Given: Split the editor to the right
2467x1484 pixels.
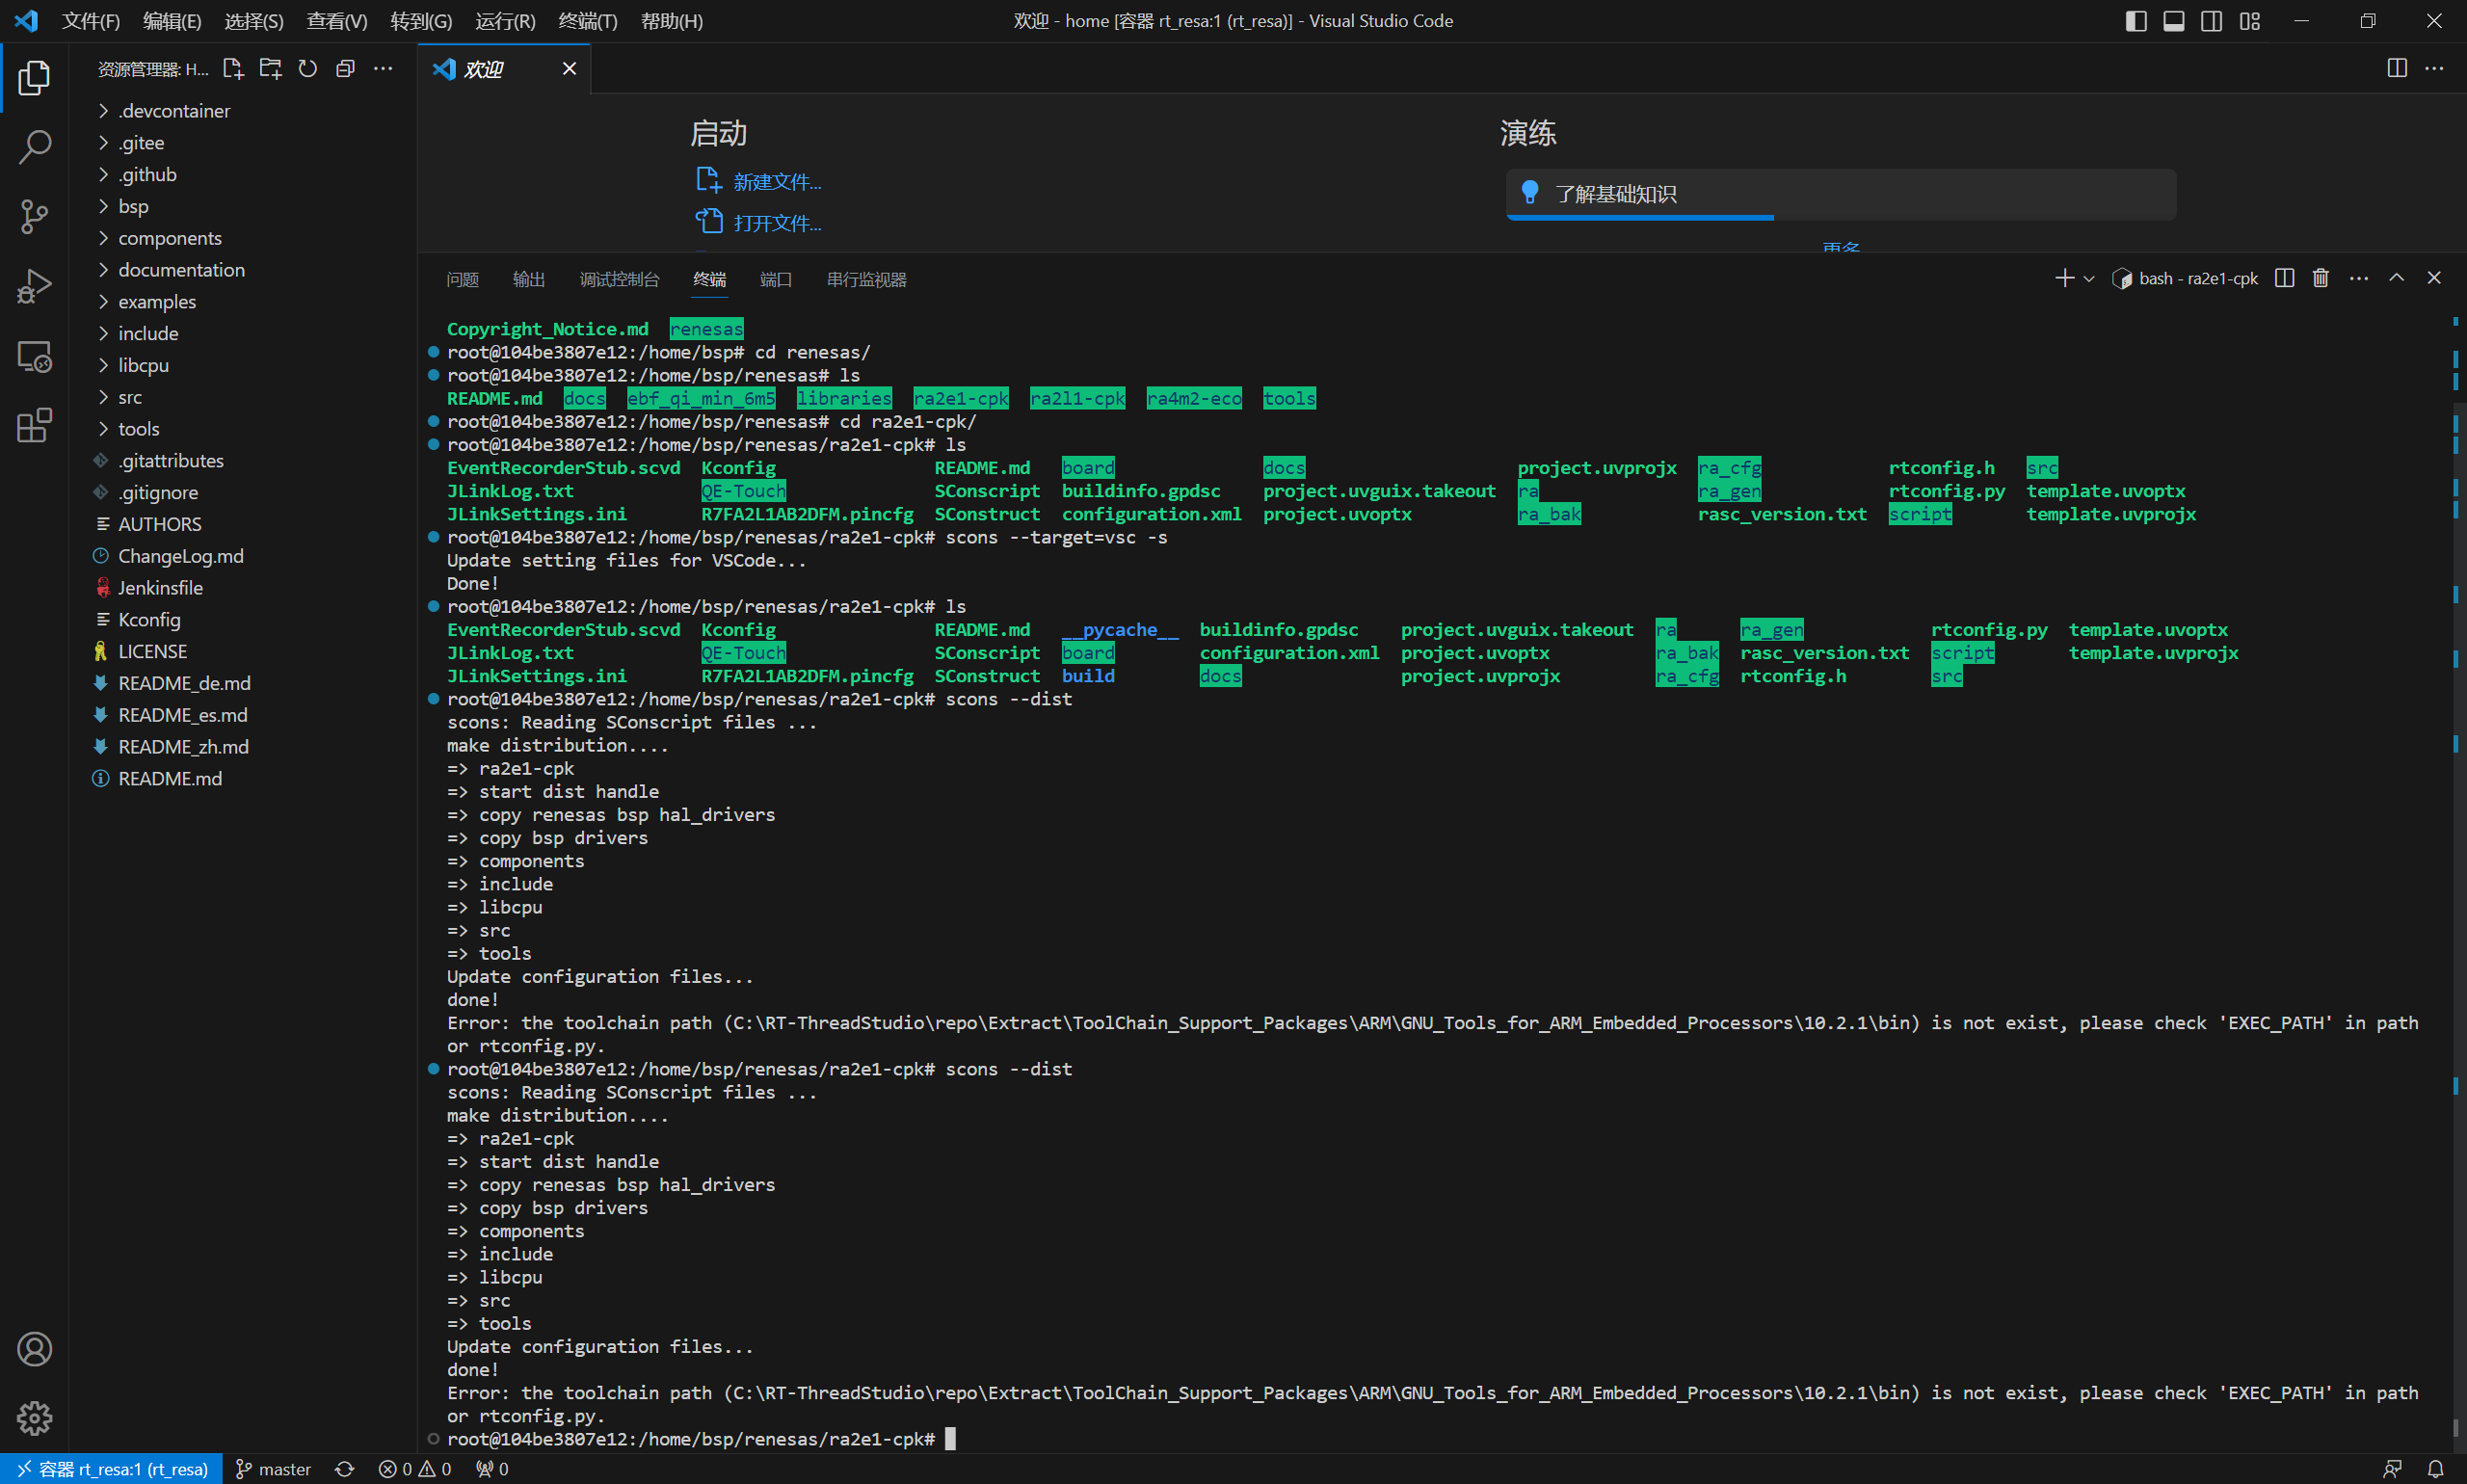Looking at the screenshot, I should pyautogui.click(x=2397, y=68).
